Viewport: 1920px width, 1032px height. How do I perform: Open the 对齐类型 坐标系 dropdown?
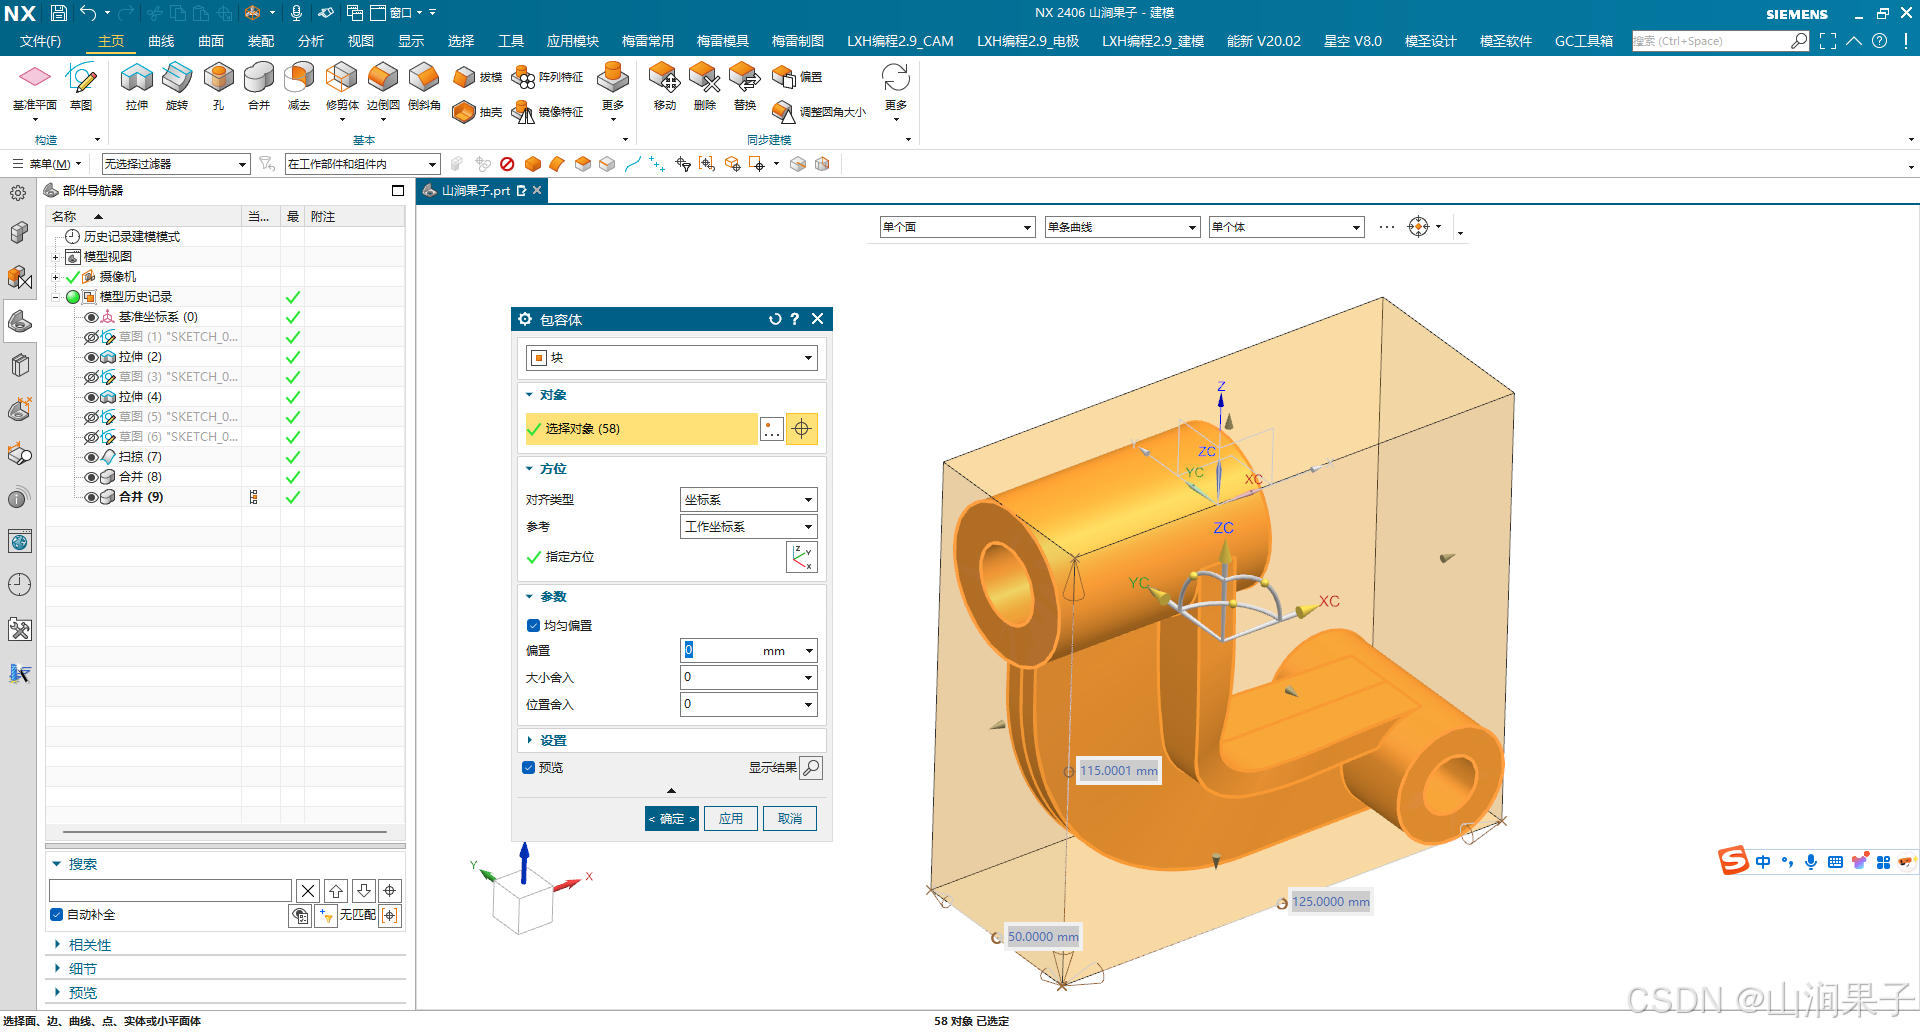coord(749,500)
